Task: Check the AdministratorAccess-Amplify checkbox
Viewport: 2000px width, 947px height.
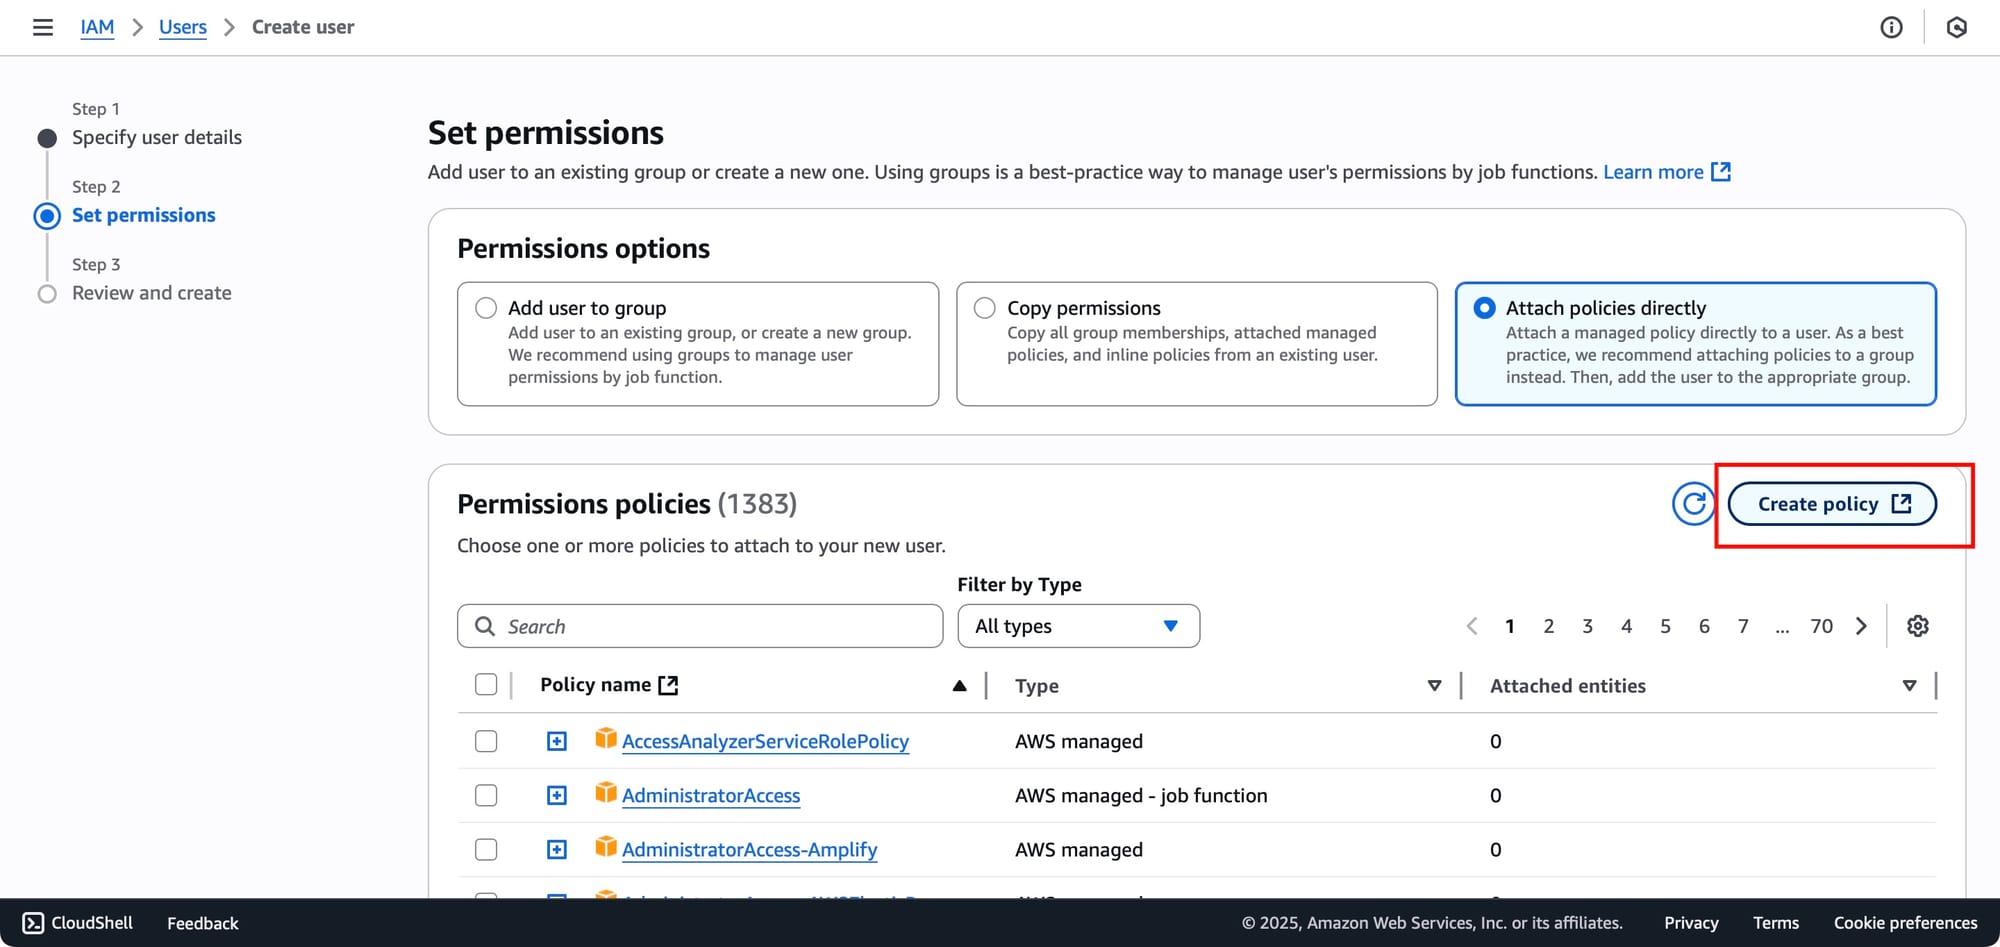Action: 486,849
